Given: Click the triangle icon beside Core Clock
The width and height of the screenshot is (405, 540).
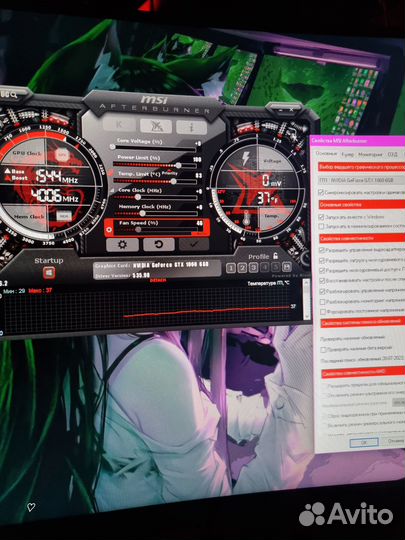Looking at the screenshot, I should tap(112, 190).
